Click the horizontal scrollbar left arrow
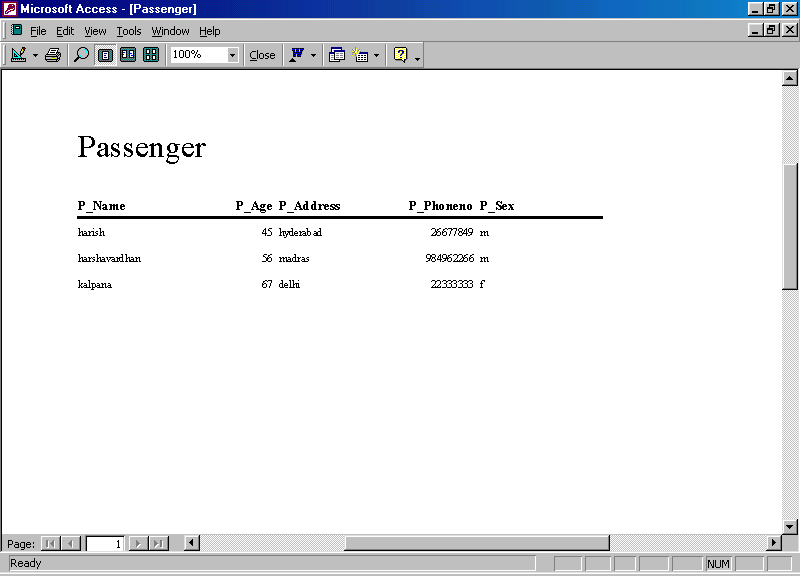Viewport: 800px width, 576px height. pos(191,543)
